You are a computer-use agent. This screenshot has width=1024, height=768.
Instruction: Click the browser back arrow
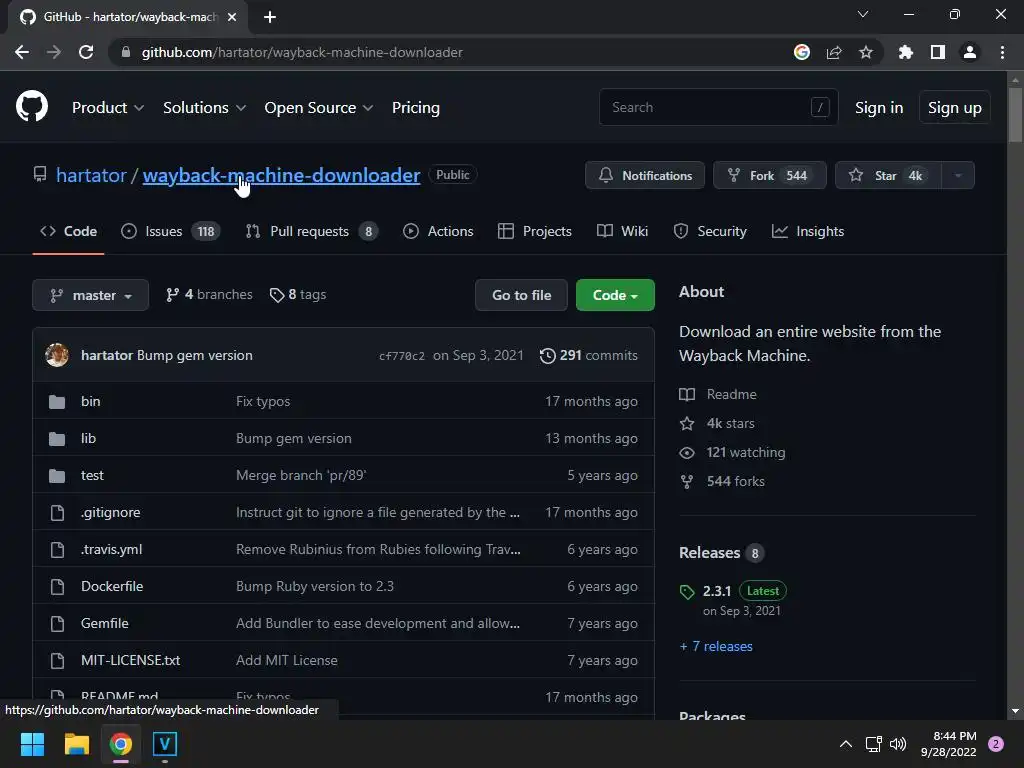click(x=22, y=52)
